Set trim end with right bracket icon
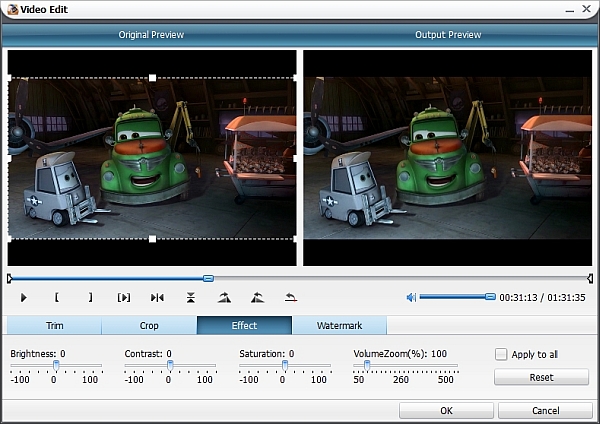This screenshot has height=424, width=600. coord(90,297)
